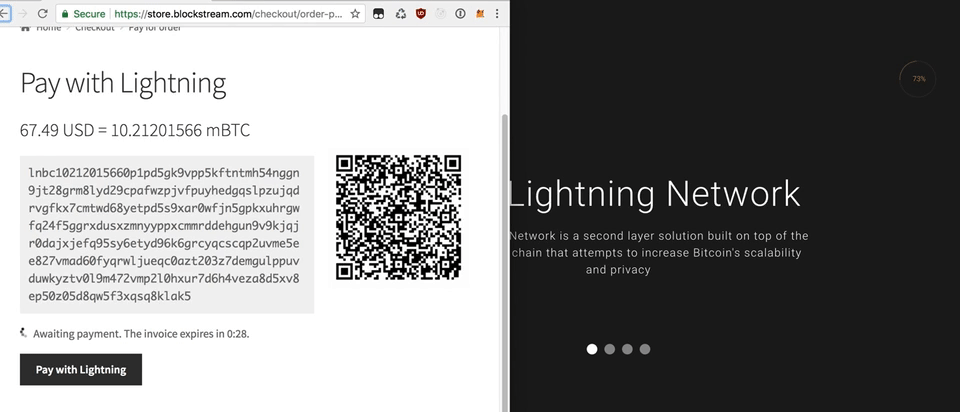Screen dimensions: 960x412
Task: Click the browser forward arrow button
Action: tap(23, 13)
